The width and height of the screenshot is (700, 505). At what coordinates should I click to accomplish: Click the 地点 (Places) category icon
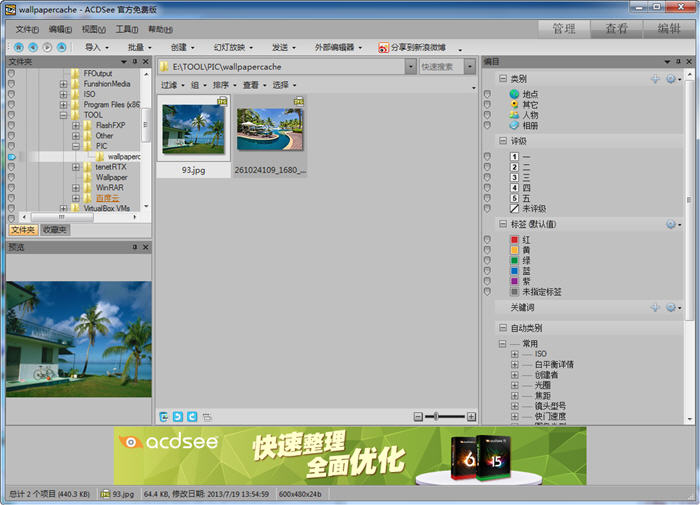514,94
